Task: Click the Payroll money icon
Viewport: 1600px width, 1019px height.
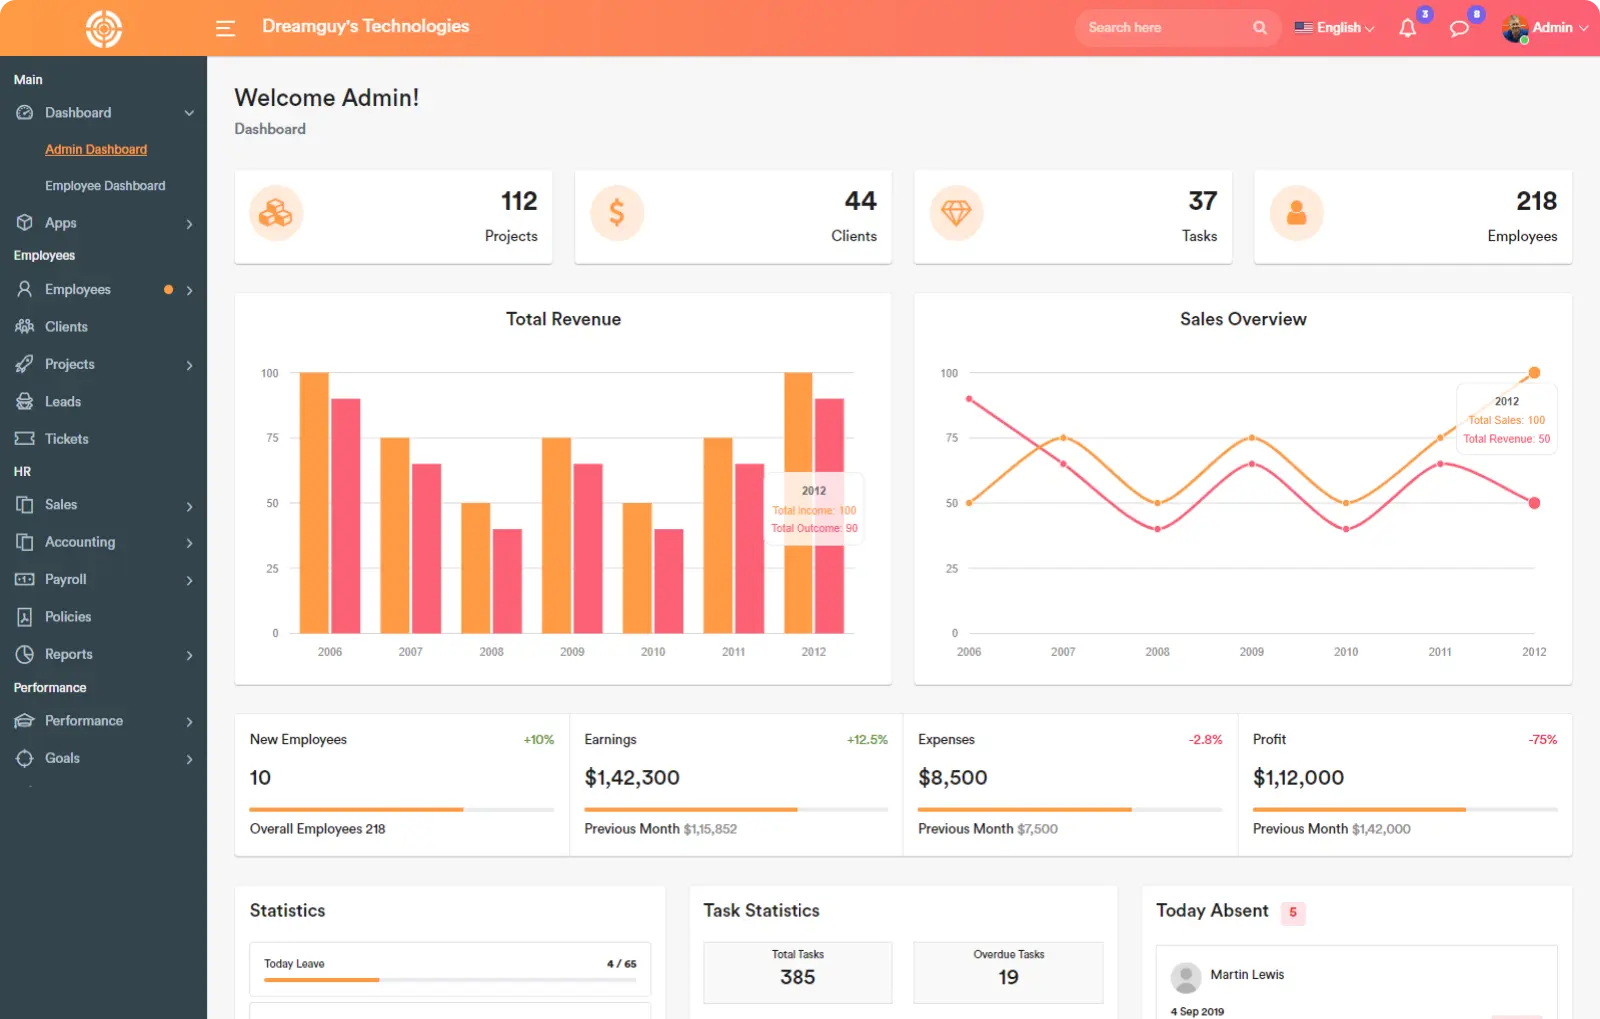Action: [25, 579]
